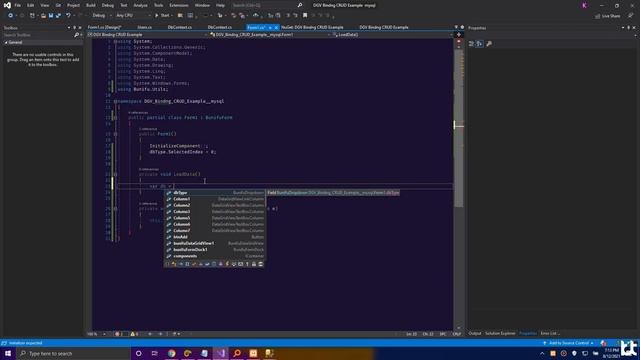640x360 pixels.
Task: Open the Debug menu
Action: pyautogui.click(x=108, y=5)
